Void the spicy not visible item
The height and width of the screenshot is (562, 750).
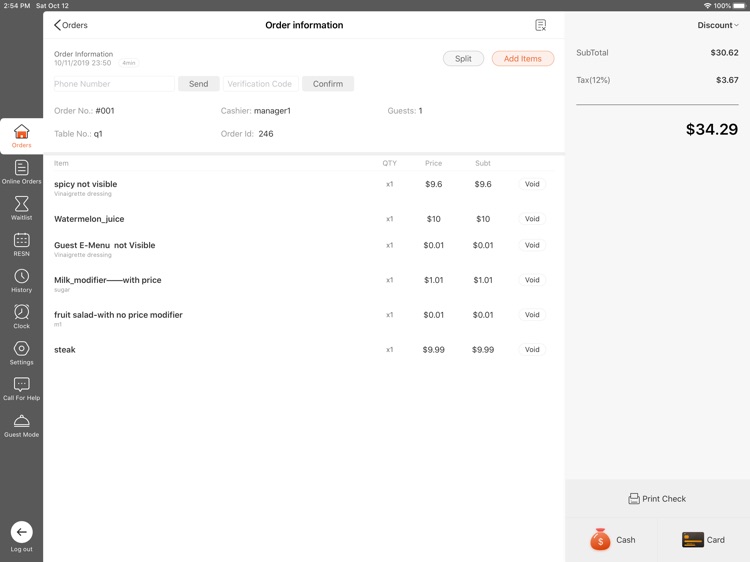[532, 184]
